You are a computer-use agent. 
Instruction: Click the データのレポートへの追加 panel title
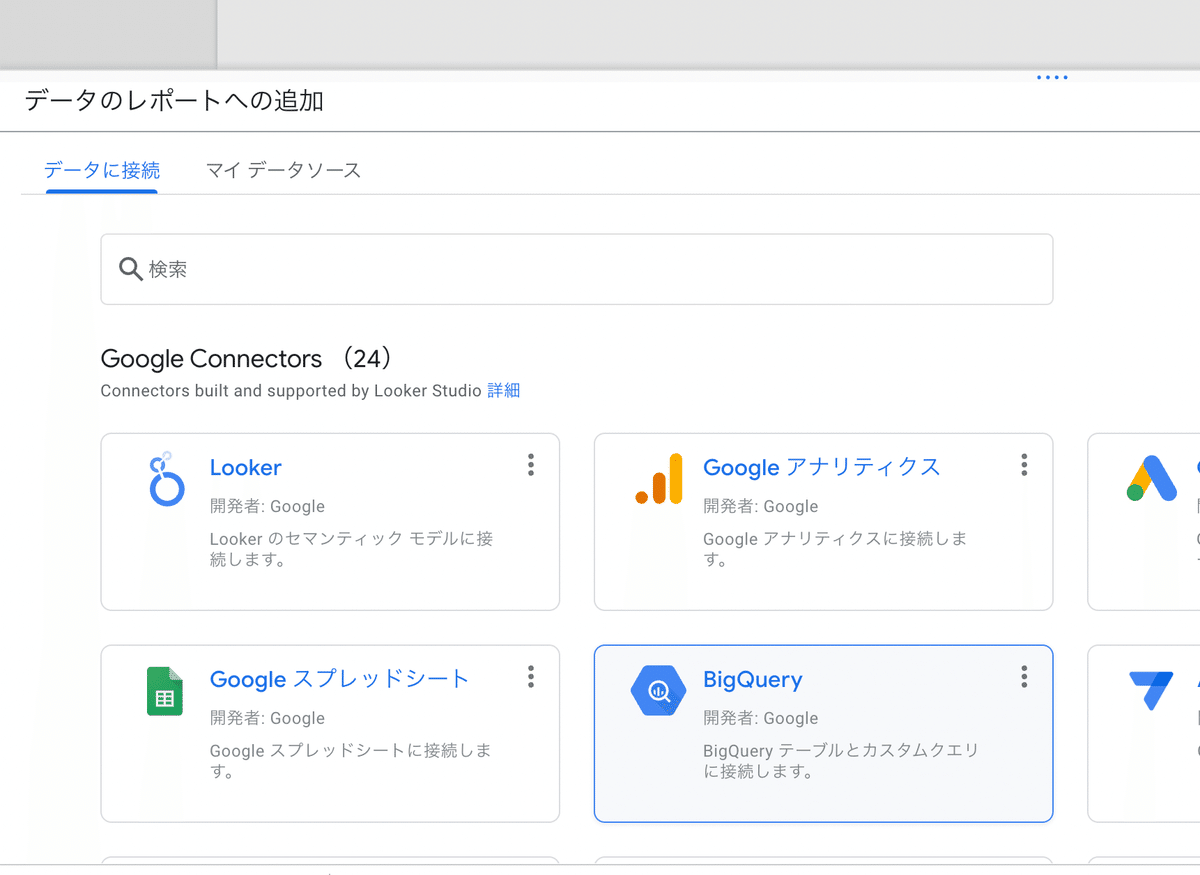click(x=174, y=101)
